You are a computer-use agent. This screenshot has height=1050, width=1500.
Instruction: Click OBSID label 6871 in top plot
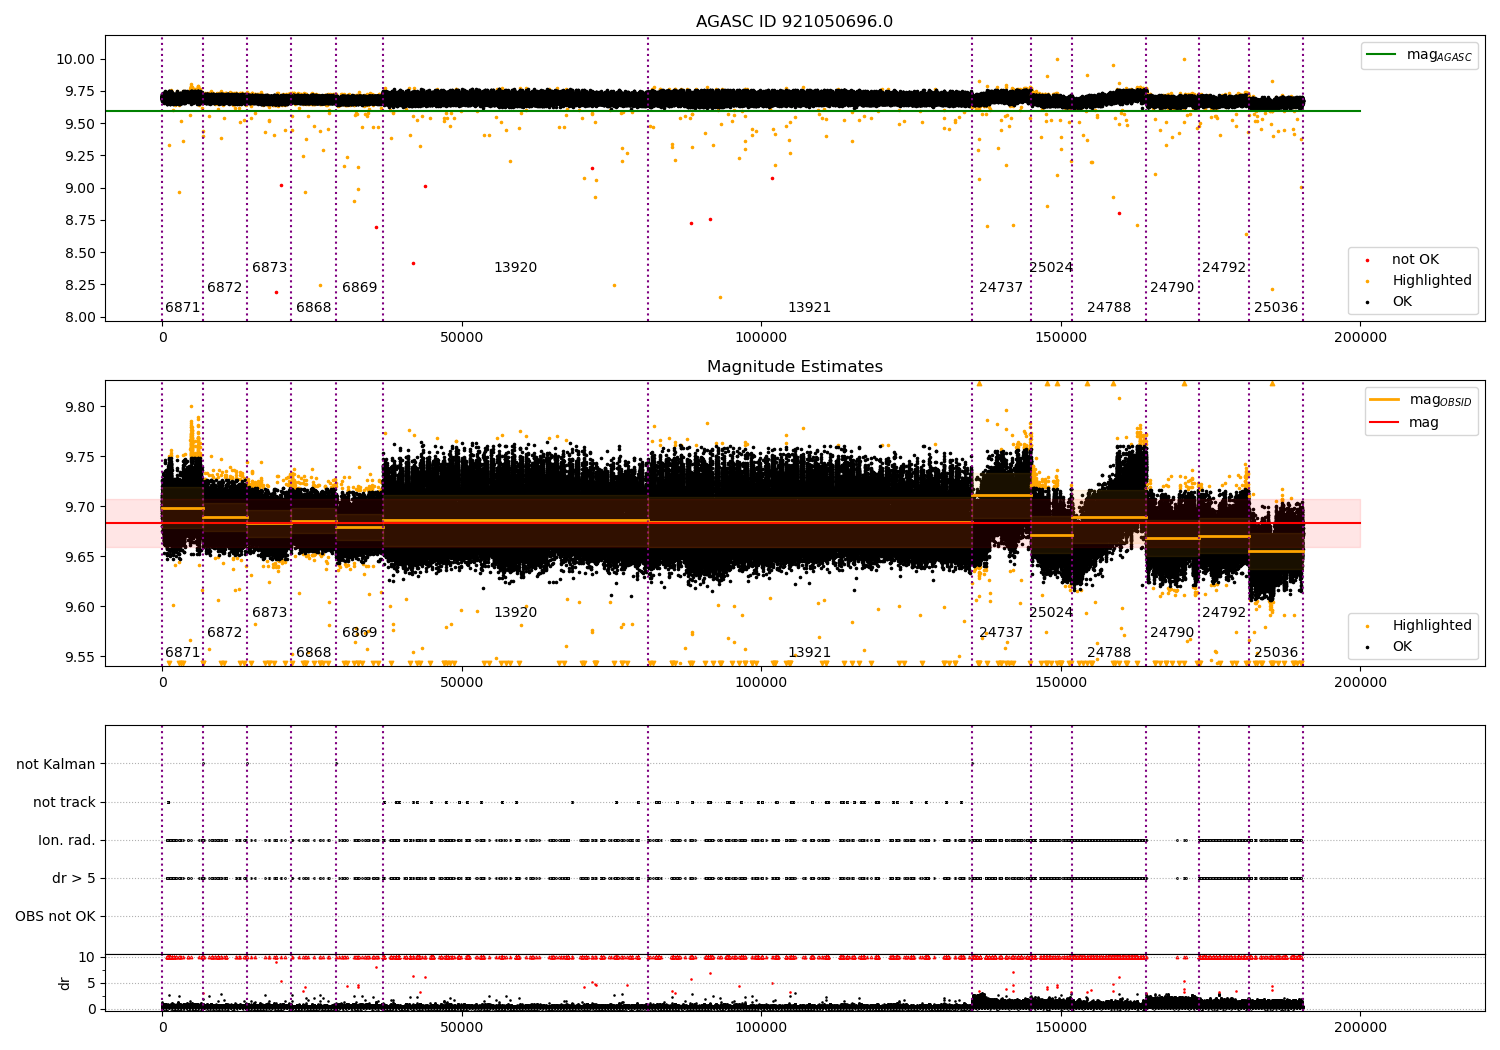(183, 308)
